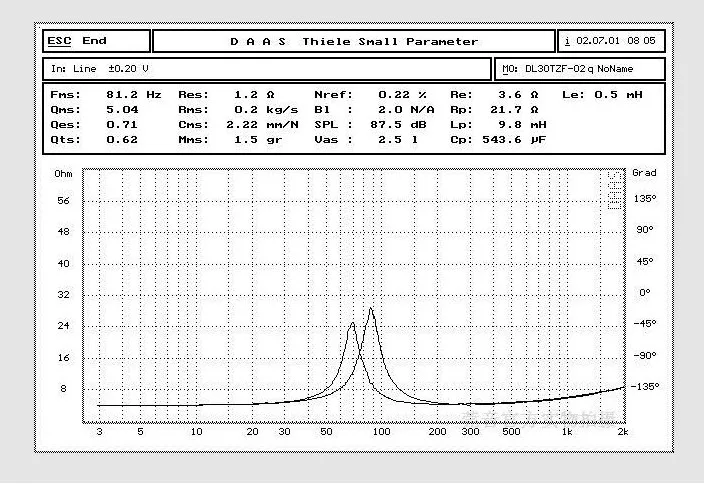Select the MO: DL30TZF-02q NoName field

click(x=578, y=69)
